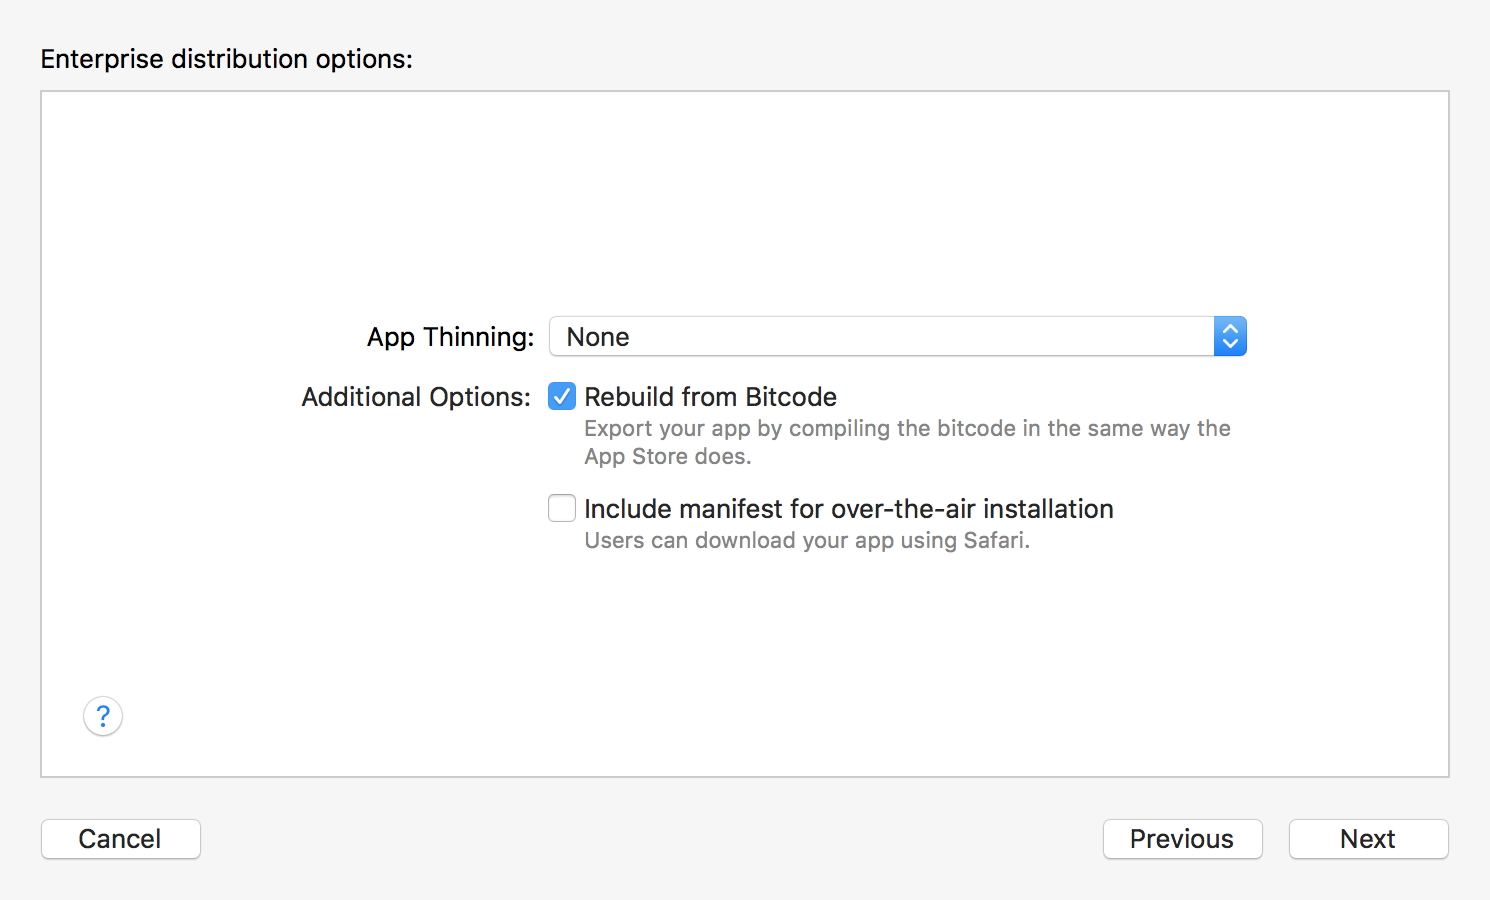
Task: Click the 'App Thinning:' label
Action: (x=451, y=337)
